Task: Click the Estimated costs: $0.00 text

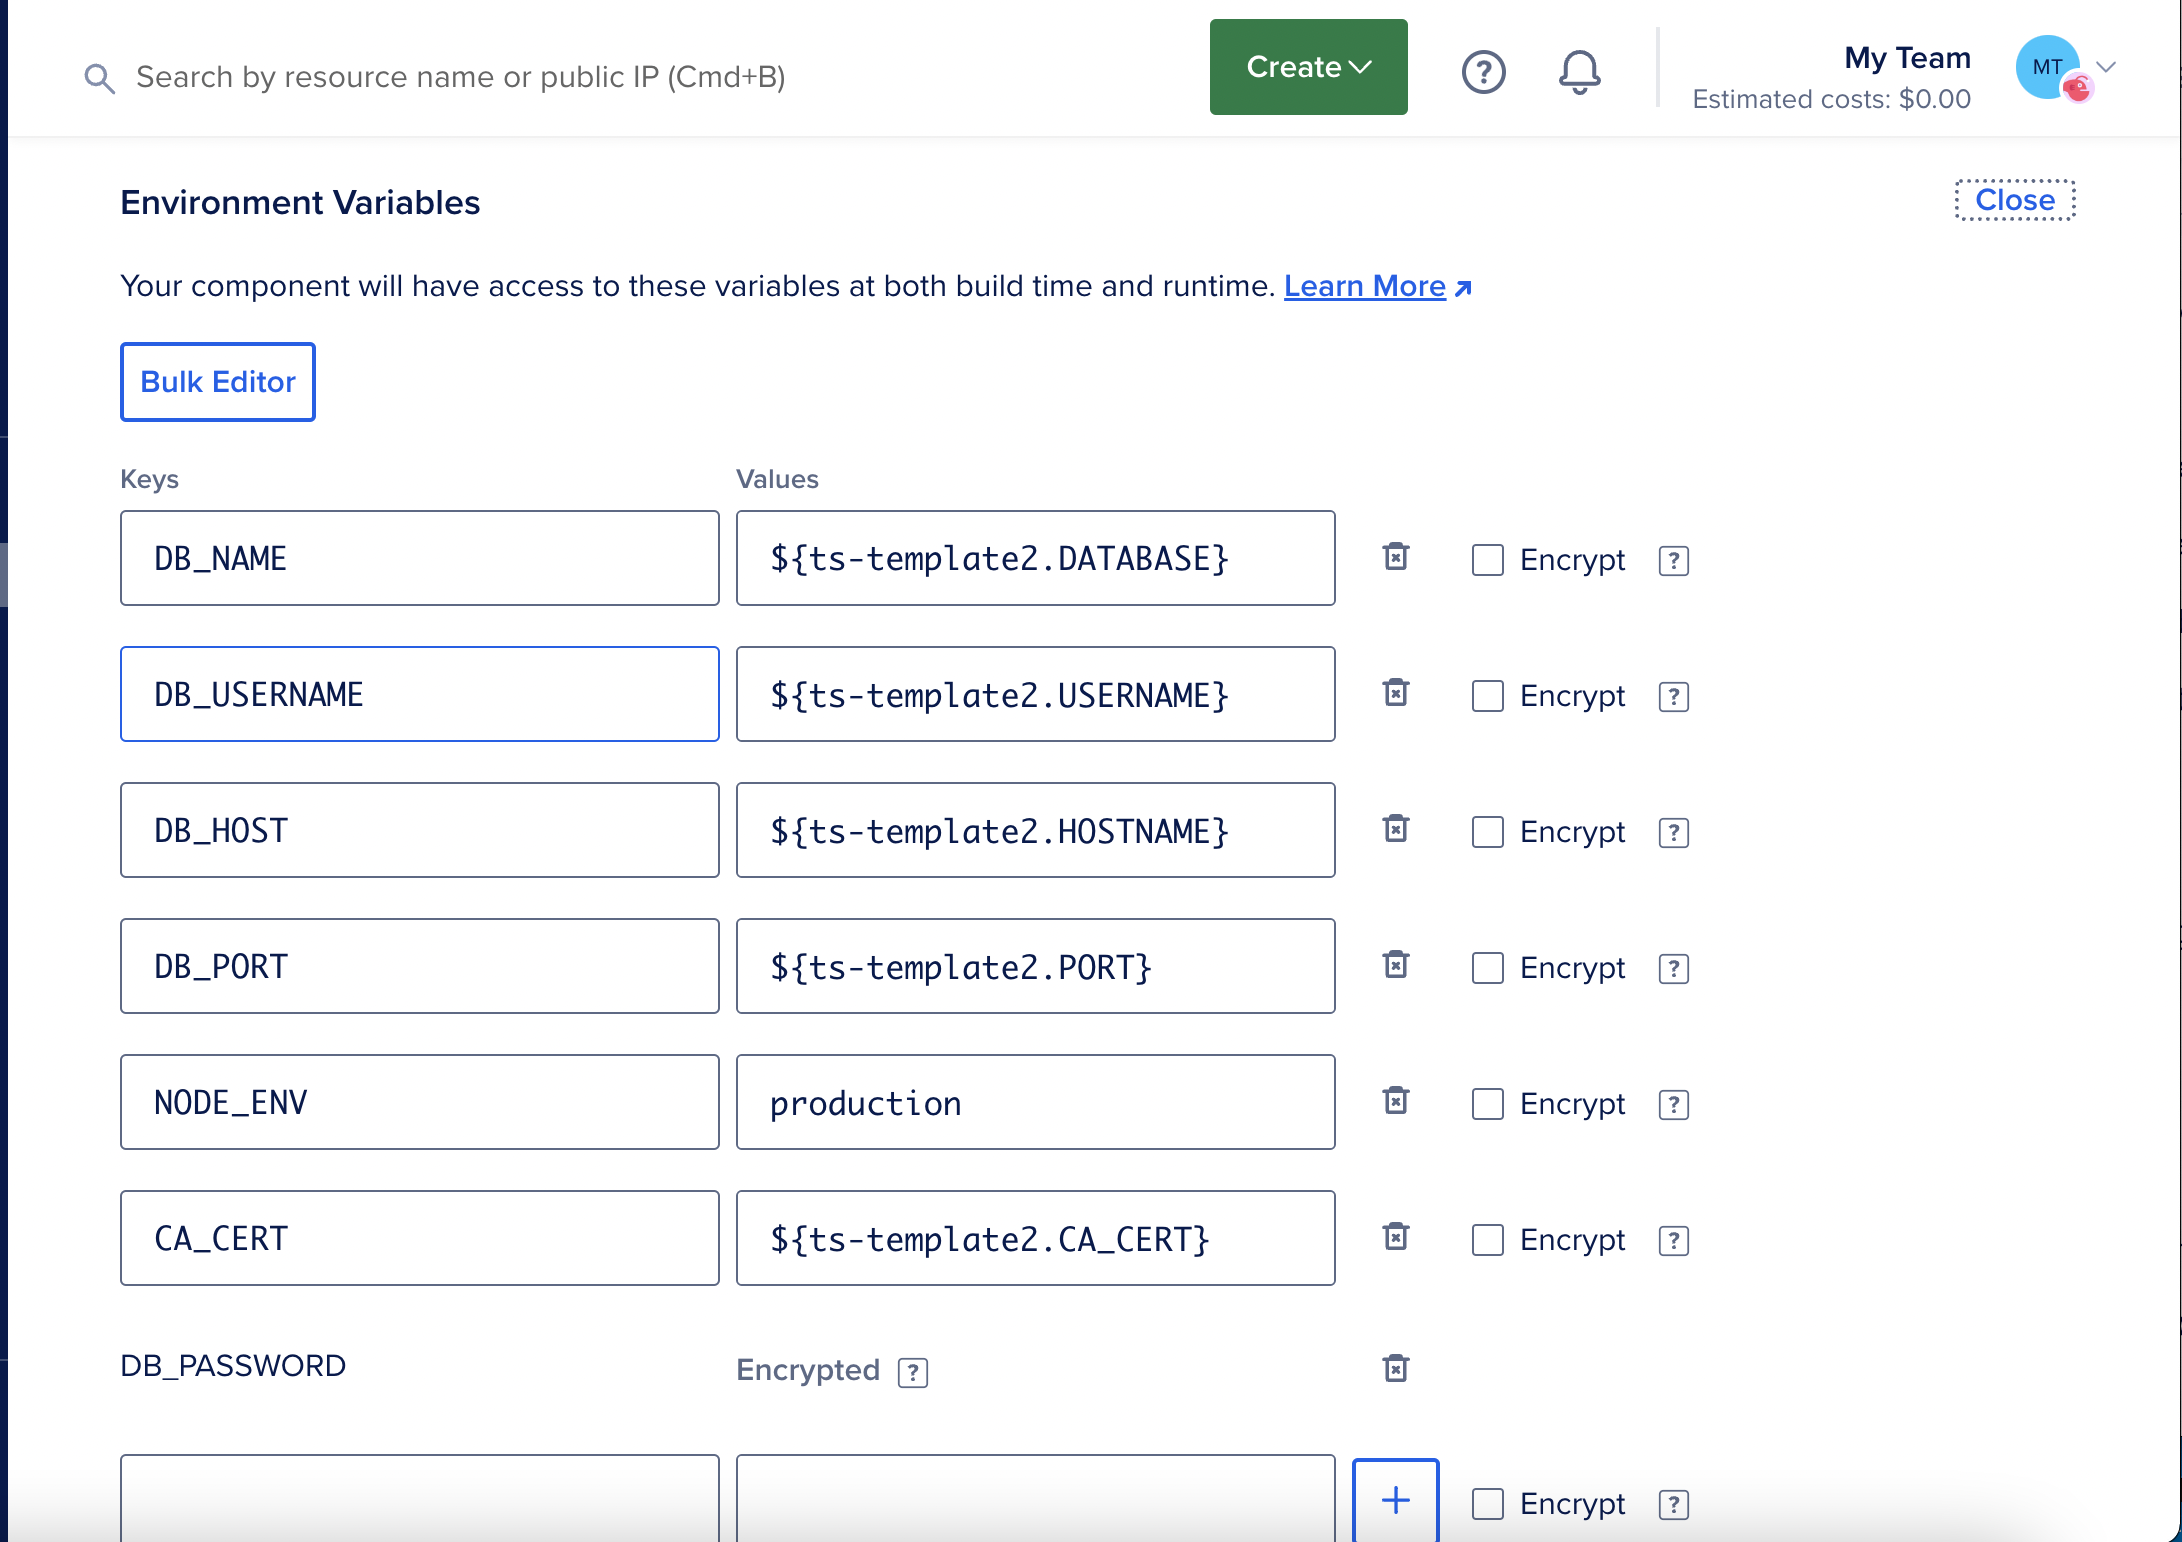Action: (x=1831, y=99)
